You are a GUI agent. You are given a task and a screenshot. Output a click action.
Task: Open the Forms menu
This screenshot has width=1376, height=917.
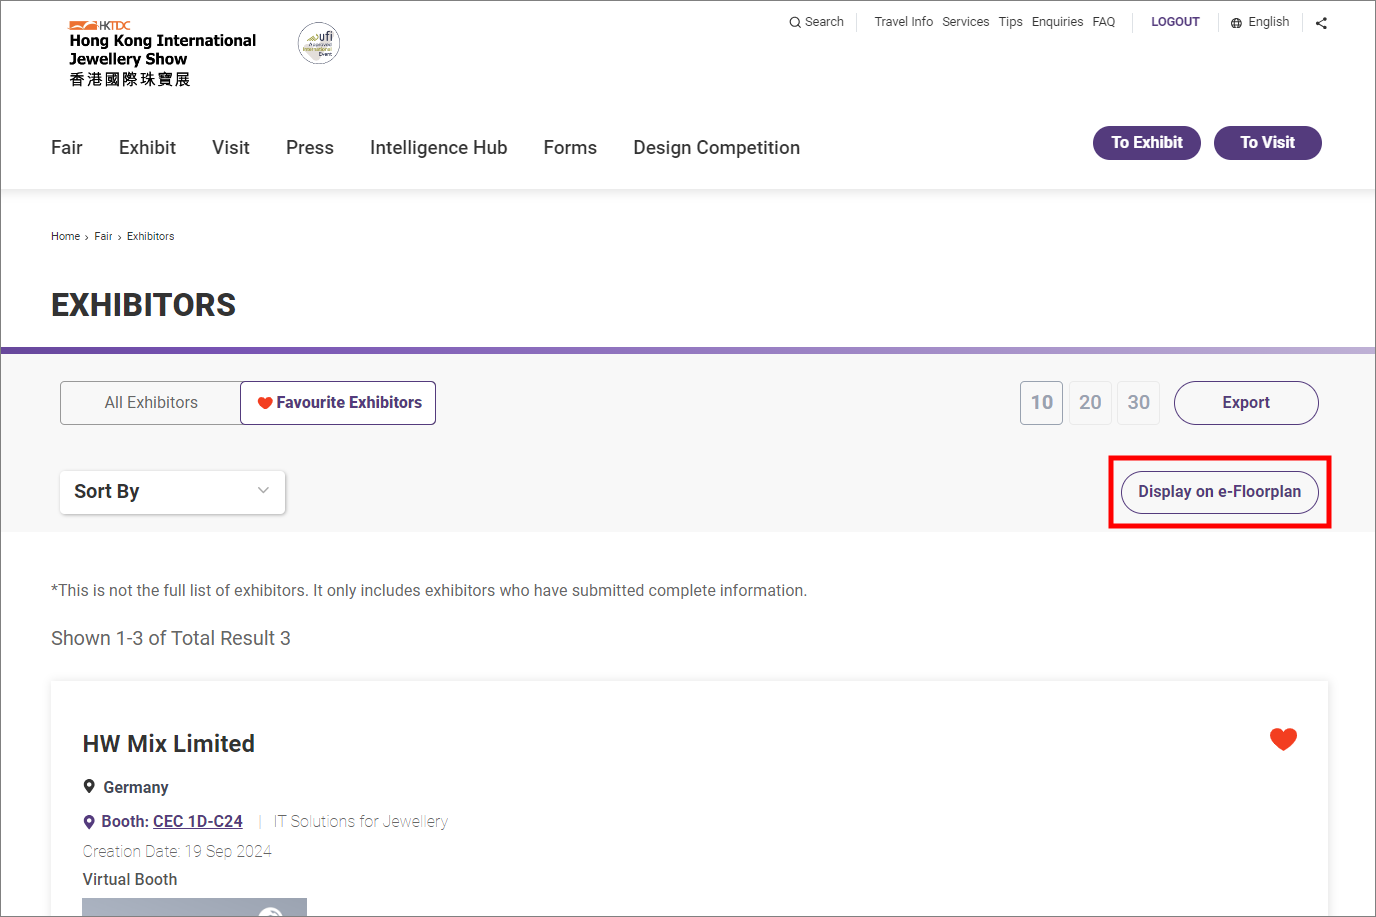570,148
